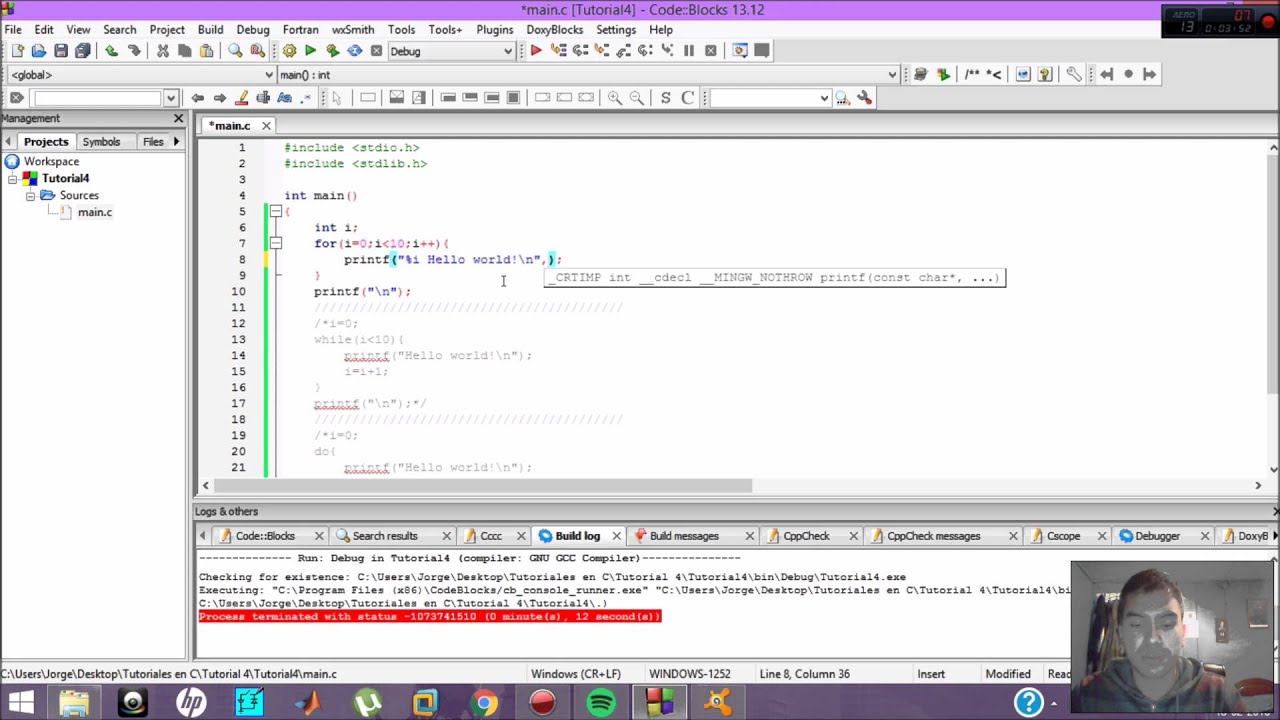Image resolution: width=1280 pixels, height=720 pixels.
Task: Redo the last undone edit
Action: (x=133, y=51)
